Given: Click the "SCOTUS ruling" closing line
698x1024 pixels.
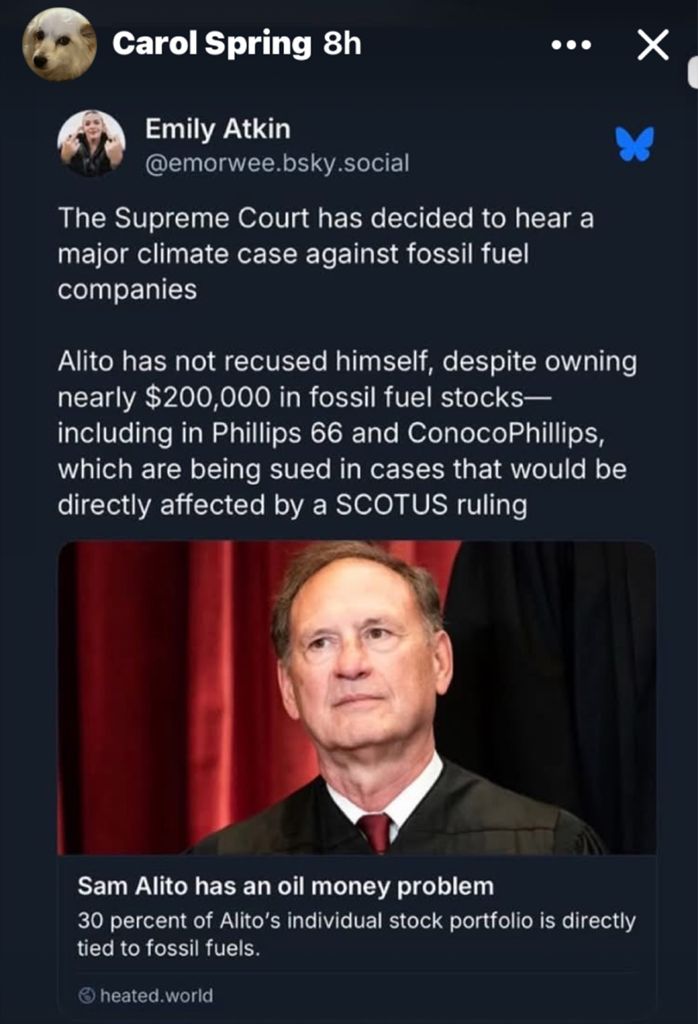Looking at the screenshot, I should click(x=430, y=504).
